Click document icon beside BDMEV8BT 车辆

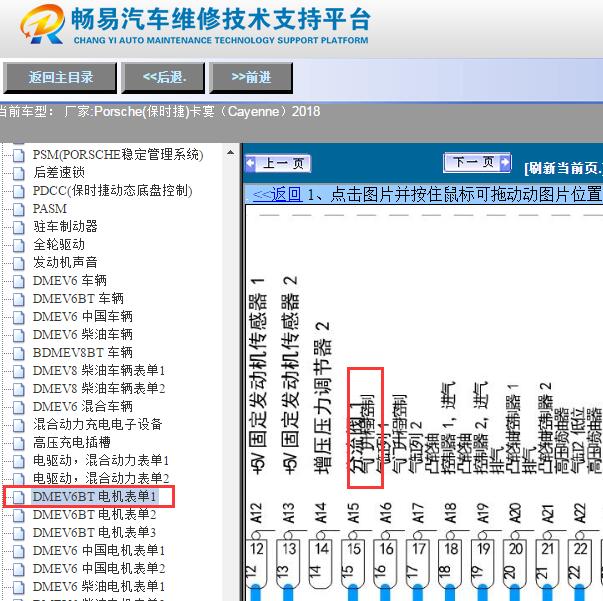[18, 353]
